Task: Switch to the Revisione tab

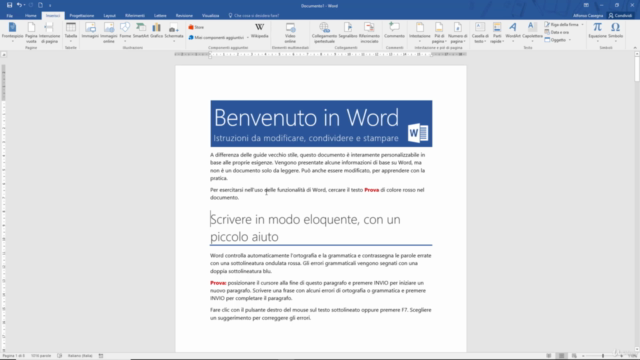Action: (x=184, y=16)
